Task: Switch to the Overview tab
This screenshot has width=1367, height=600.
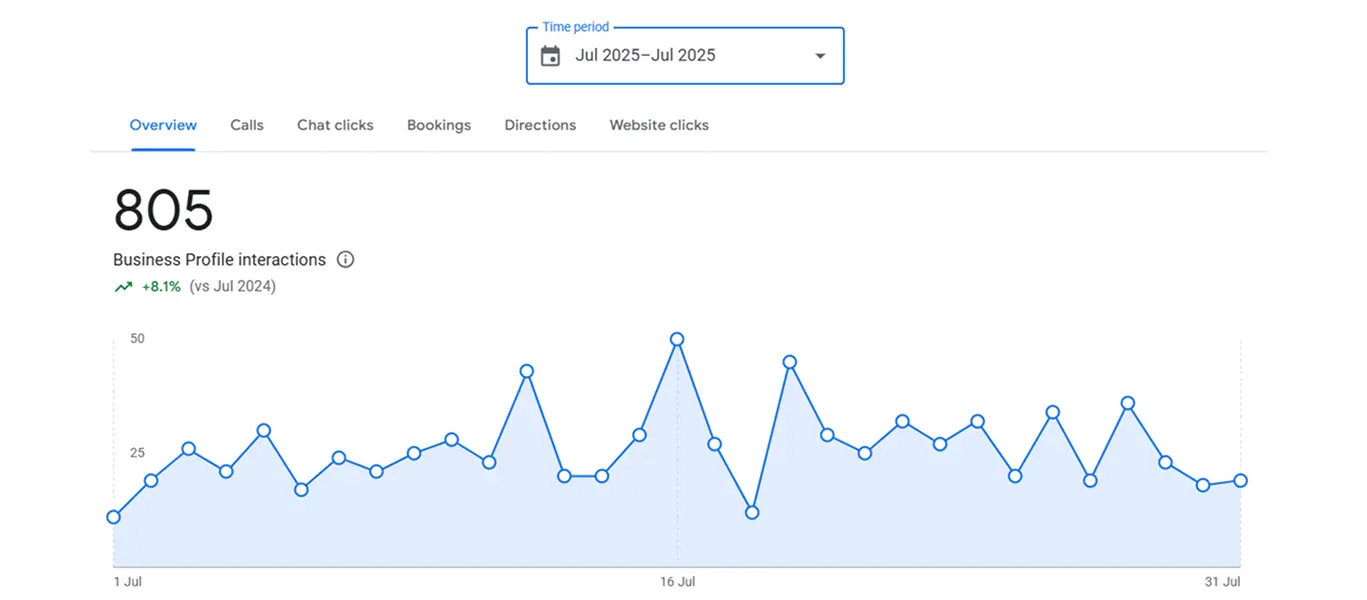Action: pos(163,125)
